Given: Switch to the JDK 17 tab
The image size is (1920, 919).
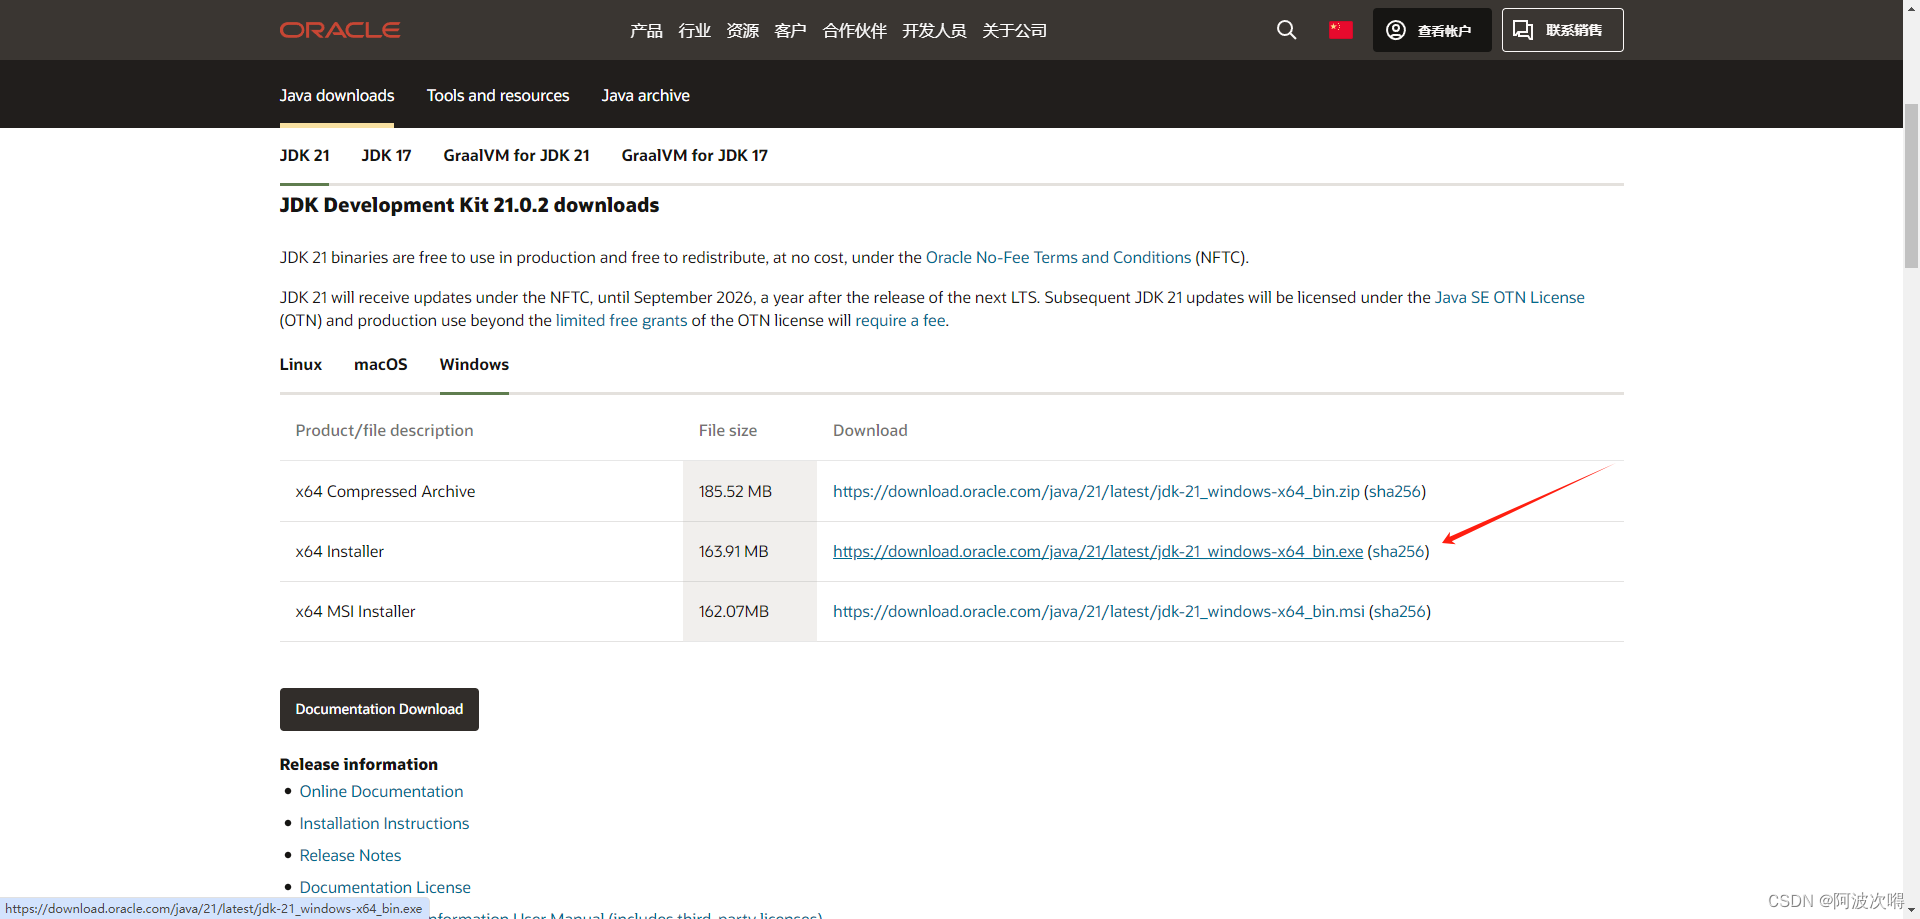Looking at the screenshot, I should [386, 155].
